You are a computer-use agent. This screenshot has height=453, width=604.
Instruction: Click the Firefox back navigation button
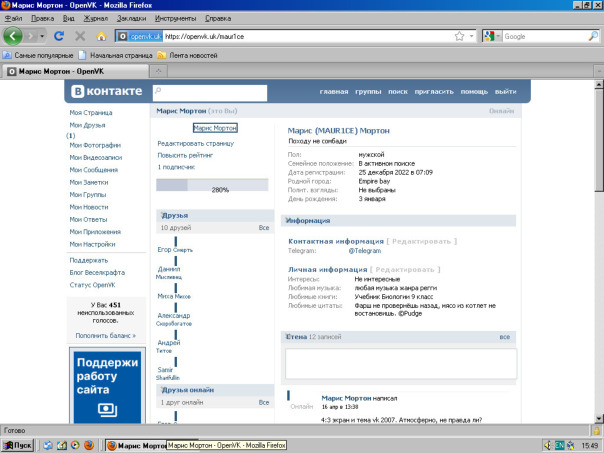pyautogui.click(x=13, y=36)
